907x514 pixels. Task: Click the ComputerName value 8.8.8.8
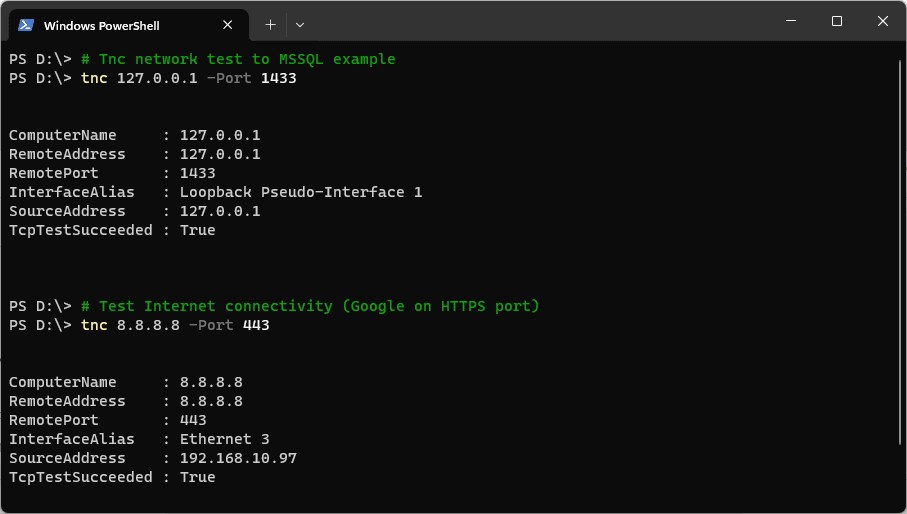[x=211, y=382]
